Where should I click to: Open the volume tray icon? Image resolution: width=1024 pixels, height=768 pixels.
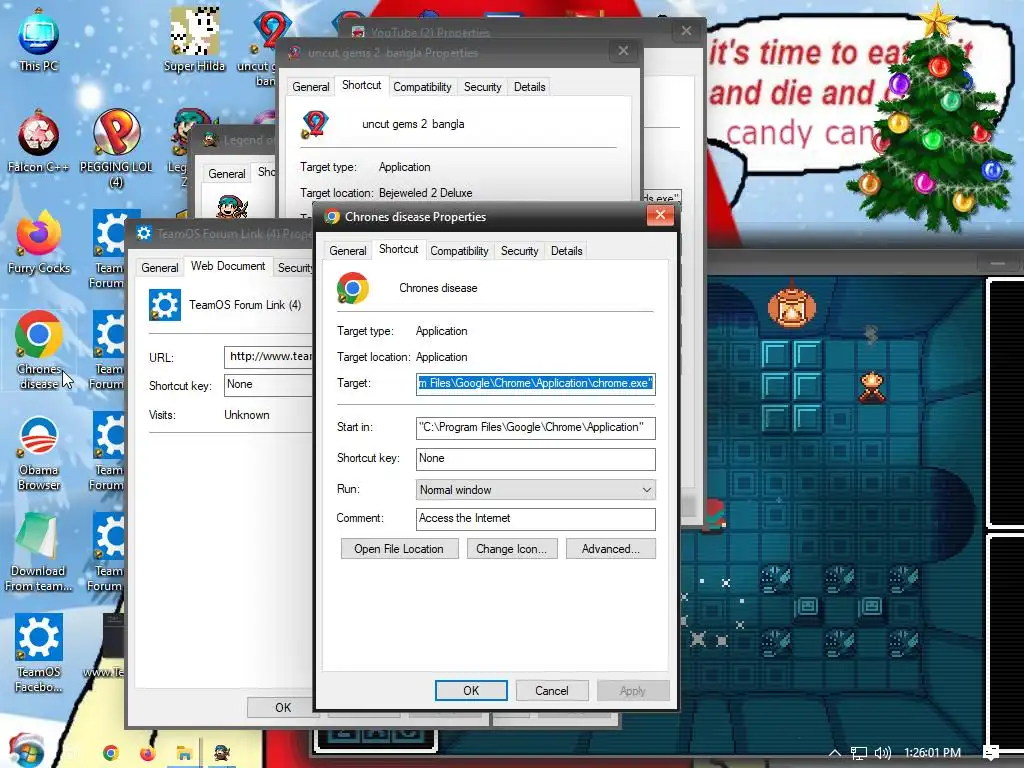click(x=882, y=753)
